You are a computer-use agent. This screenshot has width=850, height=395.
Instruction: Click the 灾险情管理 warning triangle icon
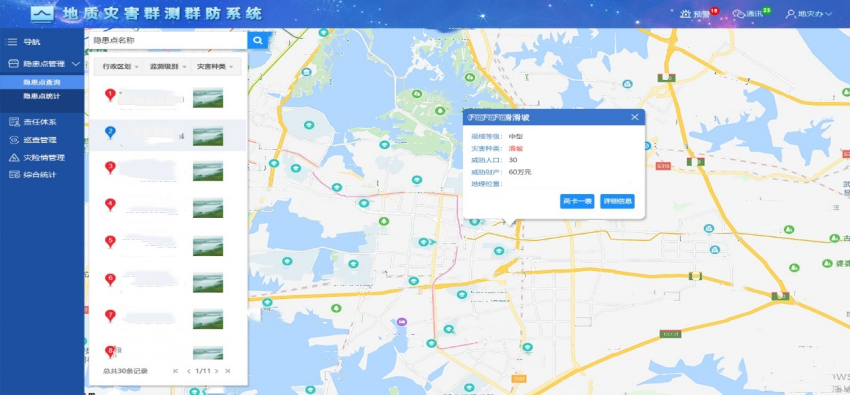click(14, 158)
